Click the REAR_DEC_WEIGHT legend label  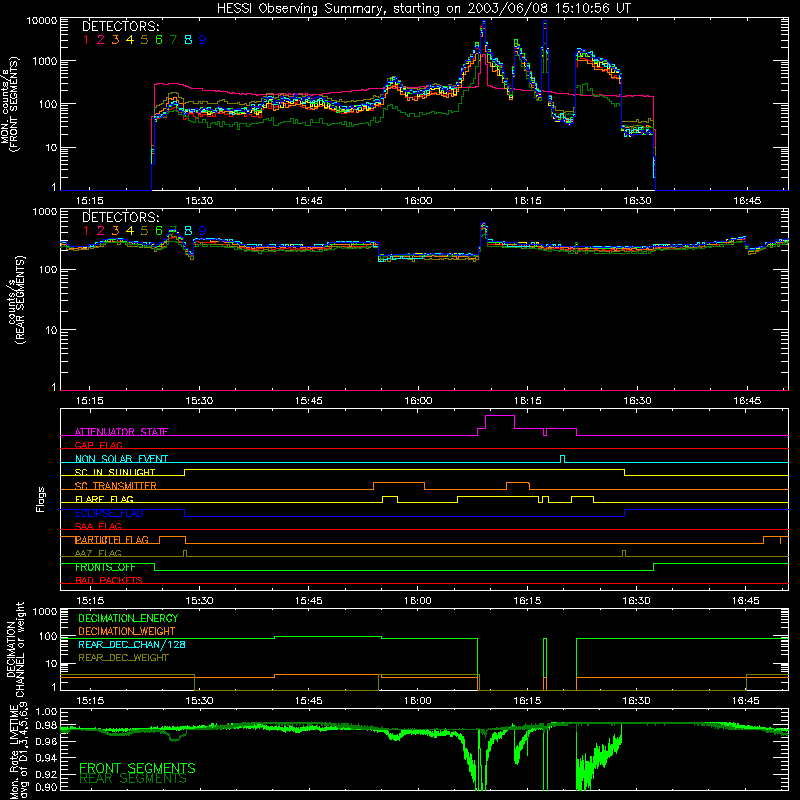click(x=123, y=658)
